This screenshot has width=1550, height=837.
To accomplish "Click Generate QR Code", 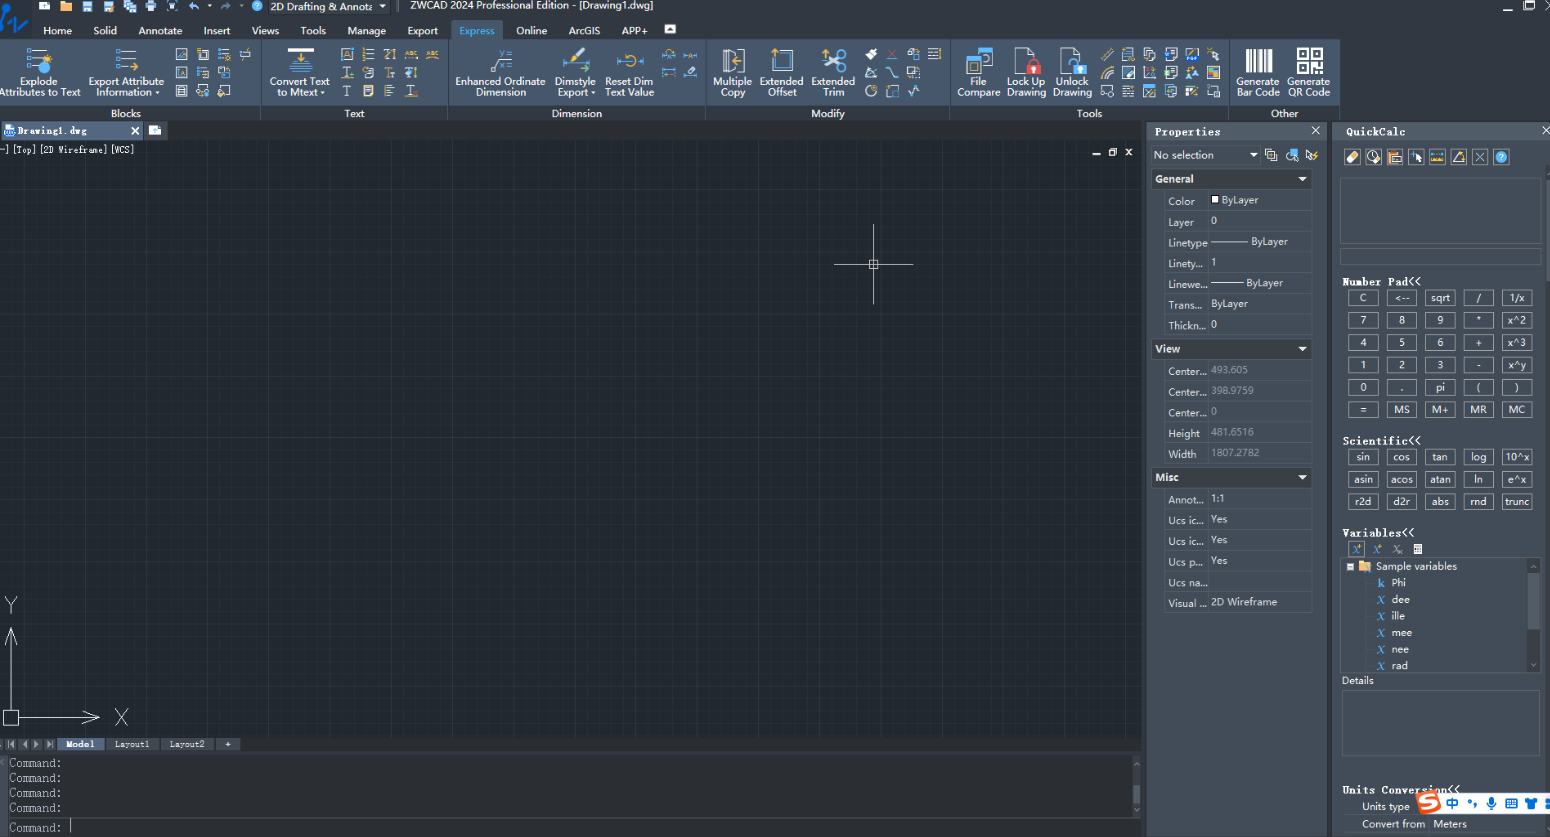I will [1308, 71].
